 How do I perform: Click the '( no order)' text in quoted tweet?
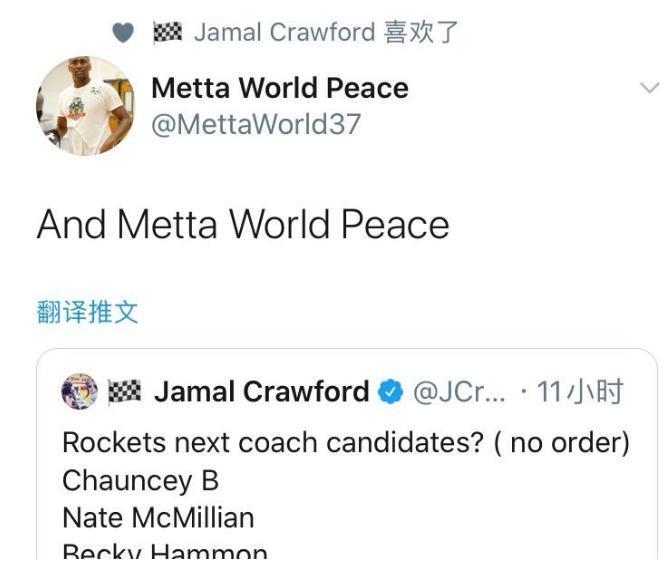point(562,443)
